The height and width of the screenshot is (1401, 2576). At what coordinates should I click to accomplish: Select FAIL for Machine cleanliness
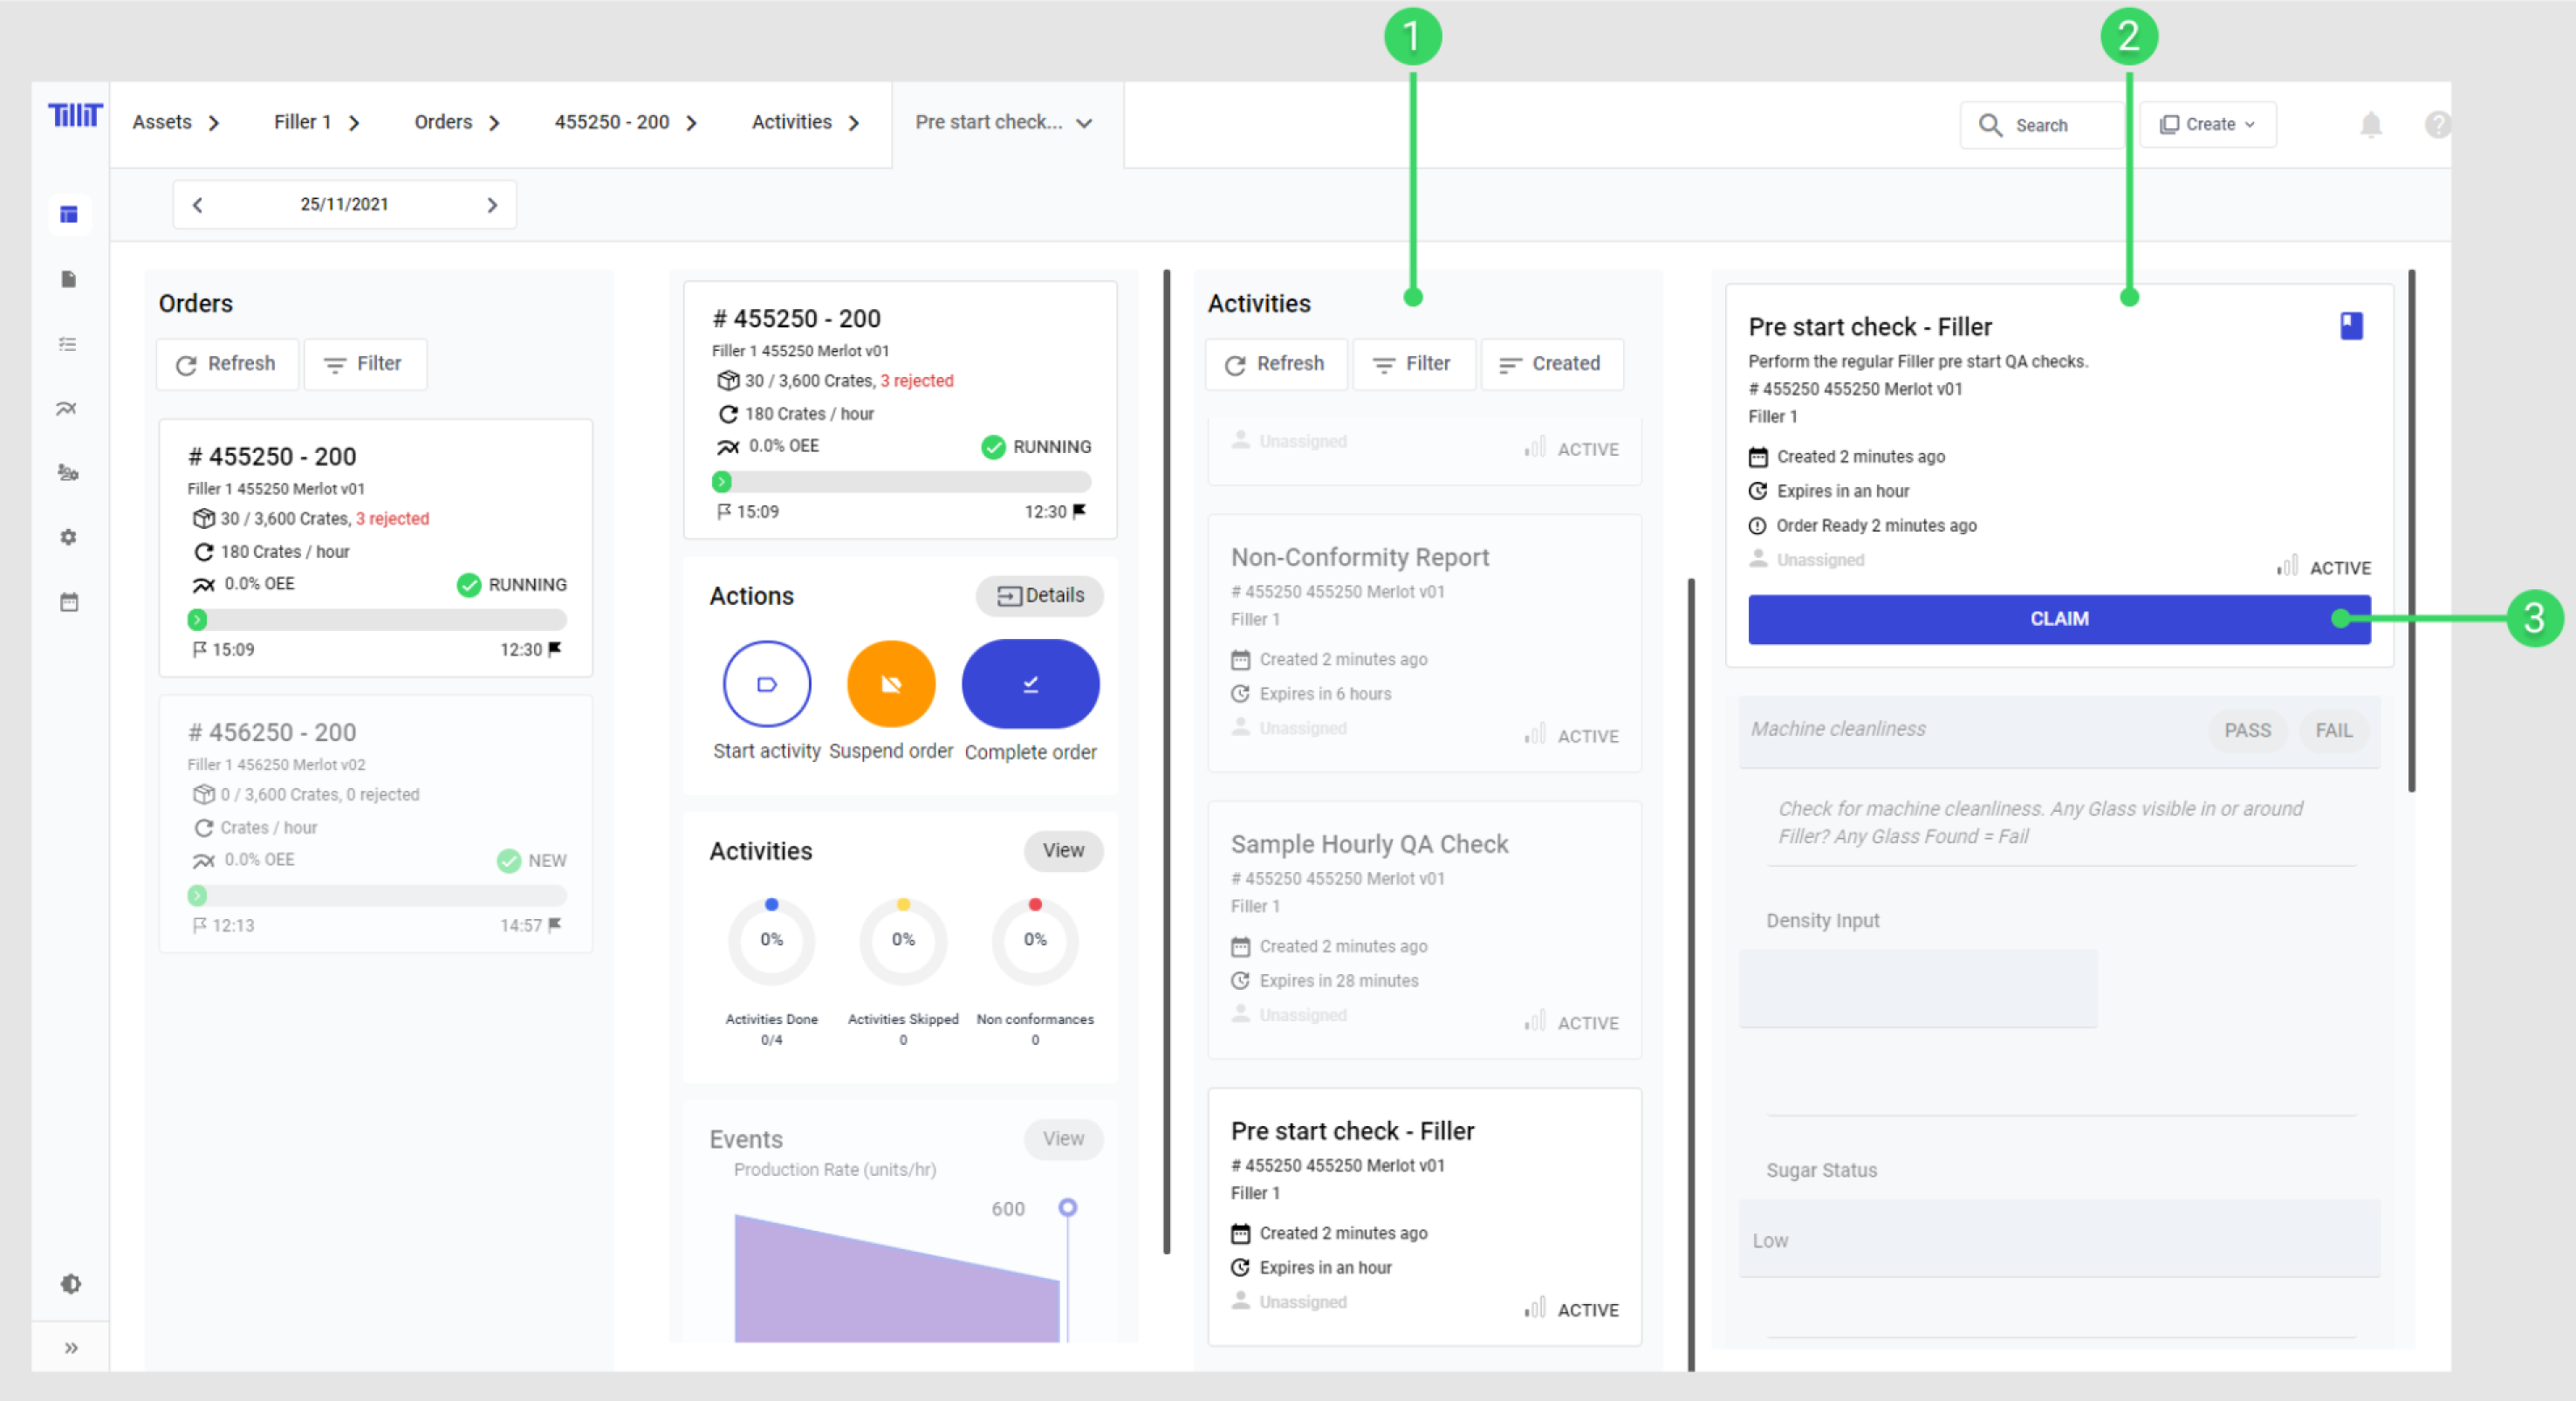2333,731
